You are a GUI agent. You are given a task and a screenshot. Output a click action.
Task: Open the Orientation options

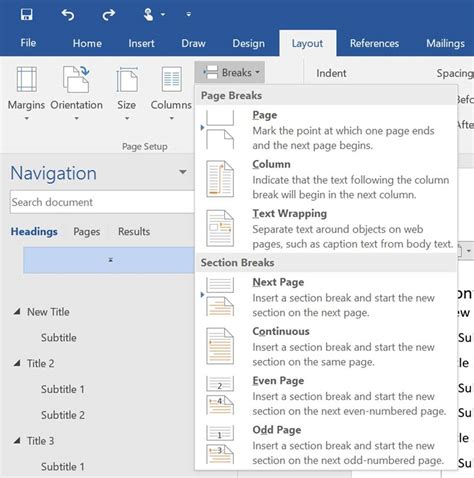76,93
